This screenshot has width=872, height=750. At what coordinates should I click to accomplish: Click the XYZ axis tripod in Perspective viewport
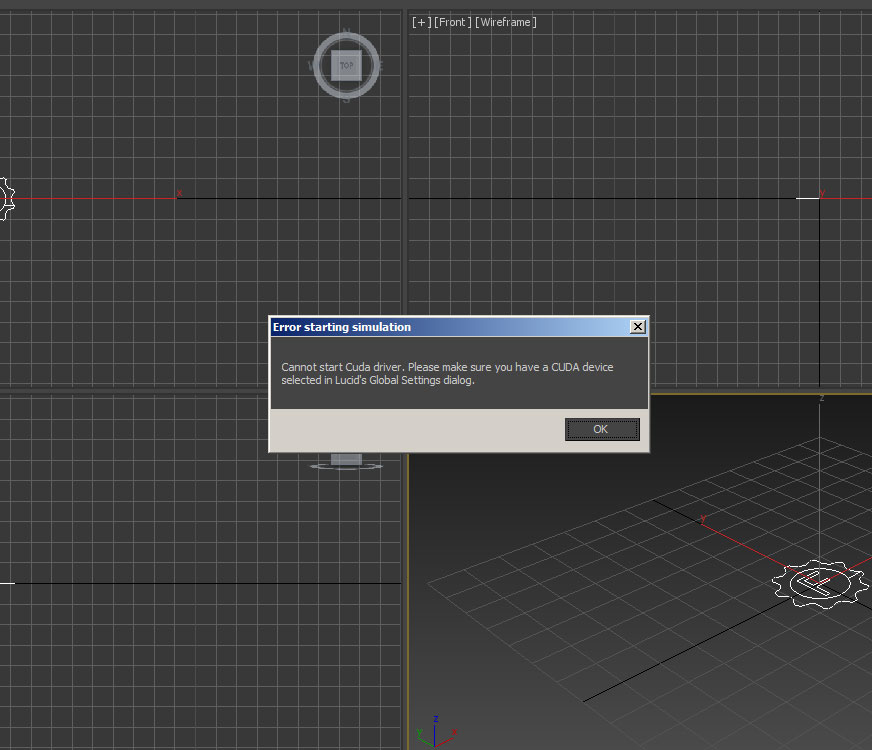pos(437,732)
